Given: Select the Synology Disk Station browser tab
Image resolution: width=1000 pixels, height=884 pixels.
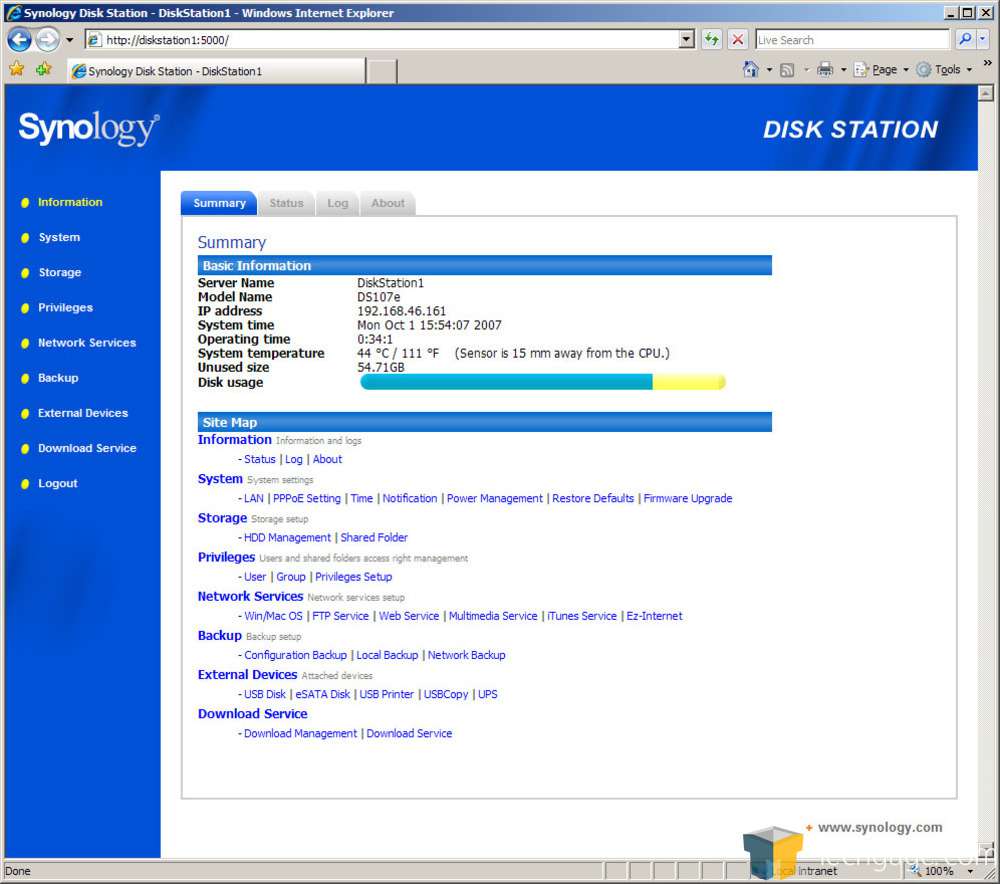Looking at the screenshot, I should 216,71.
